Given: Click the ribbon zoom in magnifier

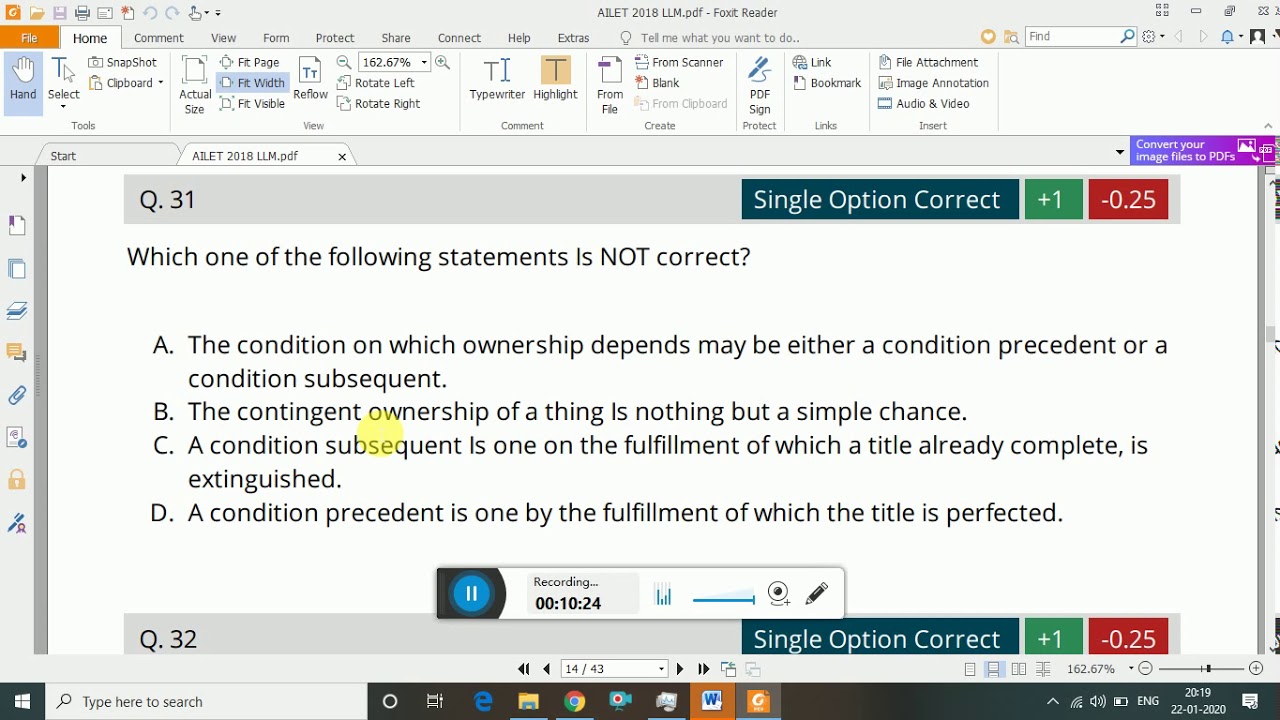Looking at the screenshot, I should tap(442, 62).
